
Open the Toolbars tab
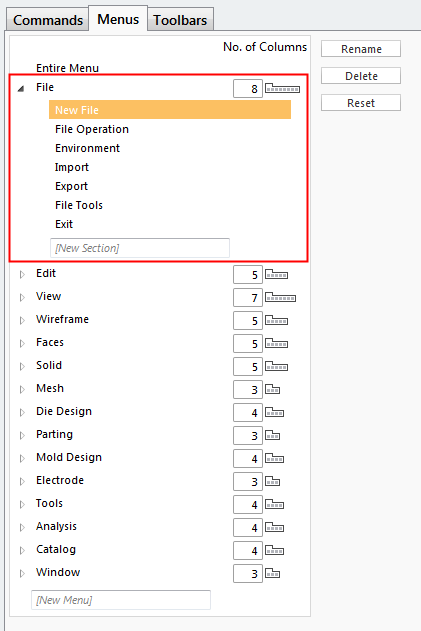pos(180,20)
